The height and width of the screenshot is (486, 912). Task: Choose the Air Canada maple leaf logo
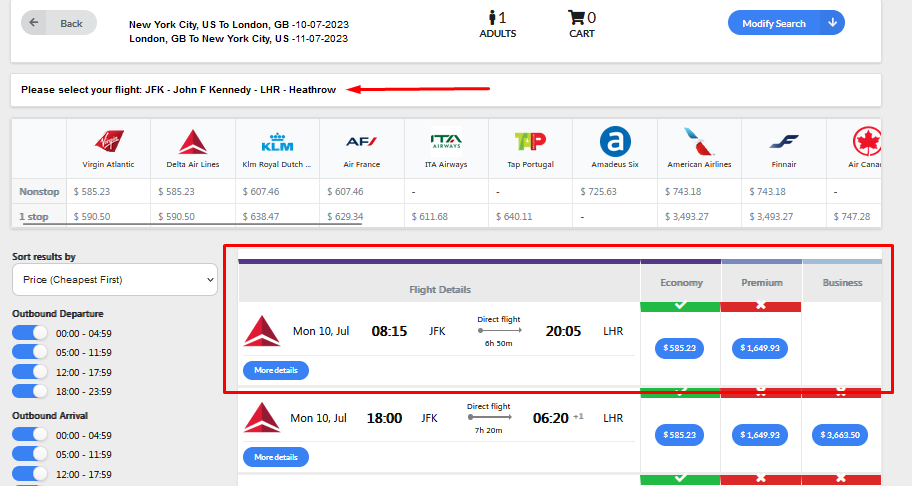(867, 141)
